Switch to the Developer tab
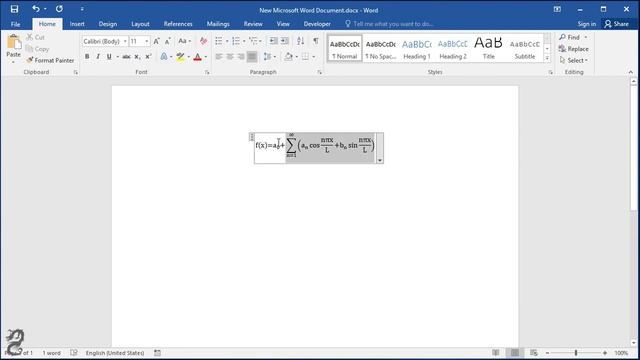The height and width of the screenshot is (360, 640). (x=317, y=24)
